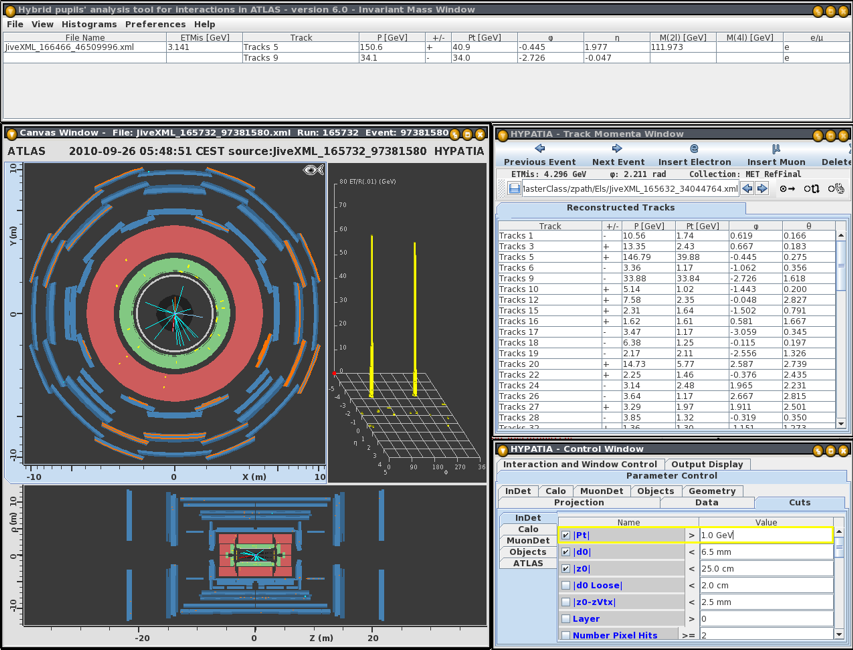This screenshot has width=853, height=650.
Task: Open the Histograms menu
Action: tap(89, 24)
